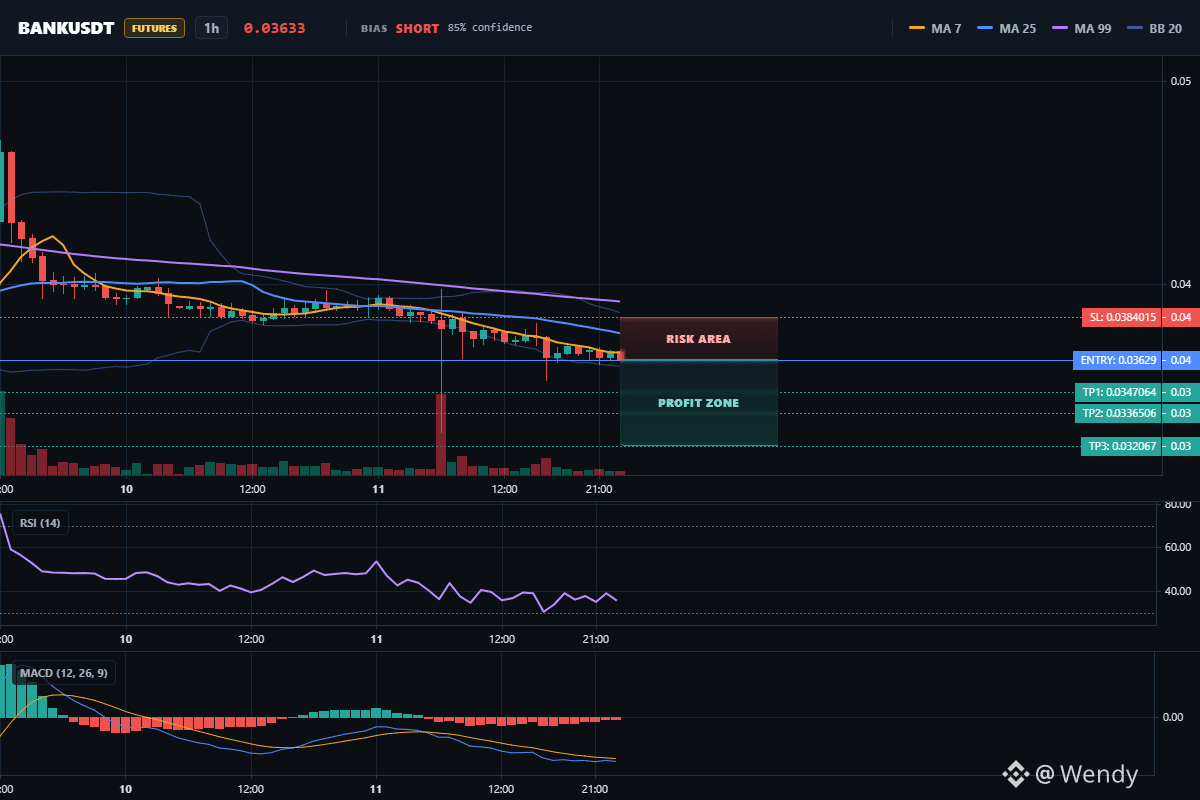Click the 40.00 RSI axis label
1200x800 pixels.
click(x=1178, y=591)
